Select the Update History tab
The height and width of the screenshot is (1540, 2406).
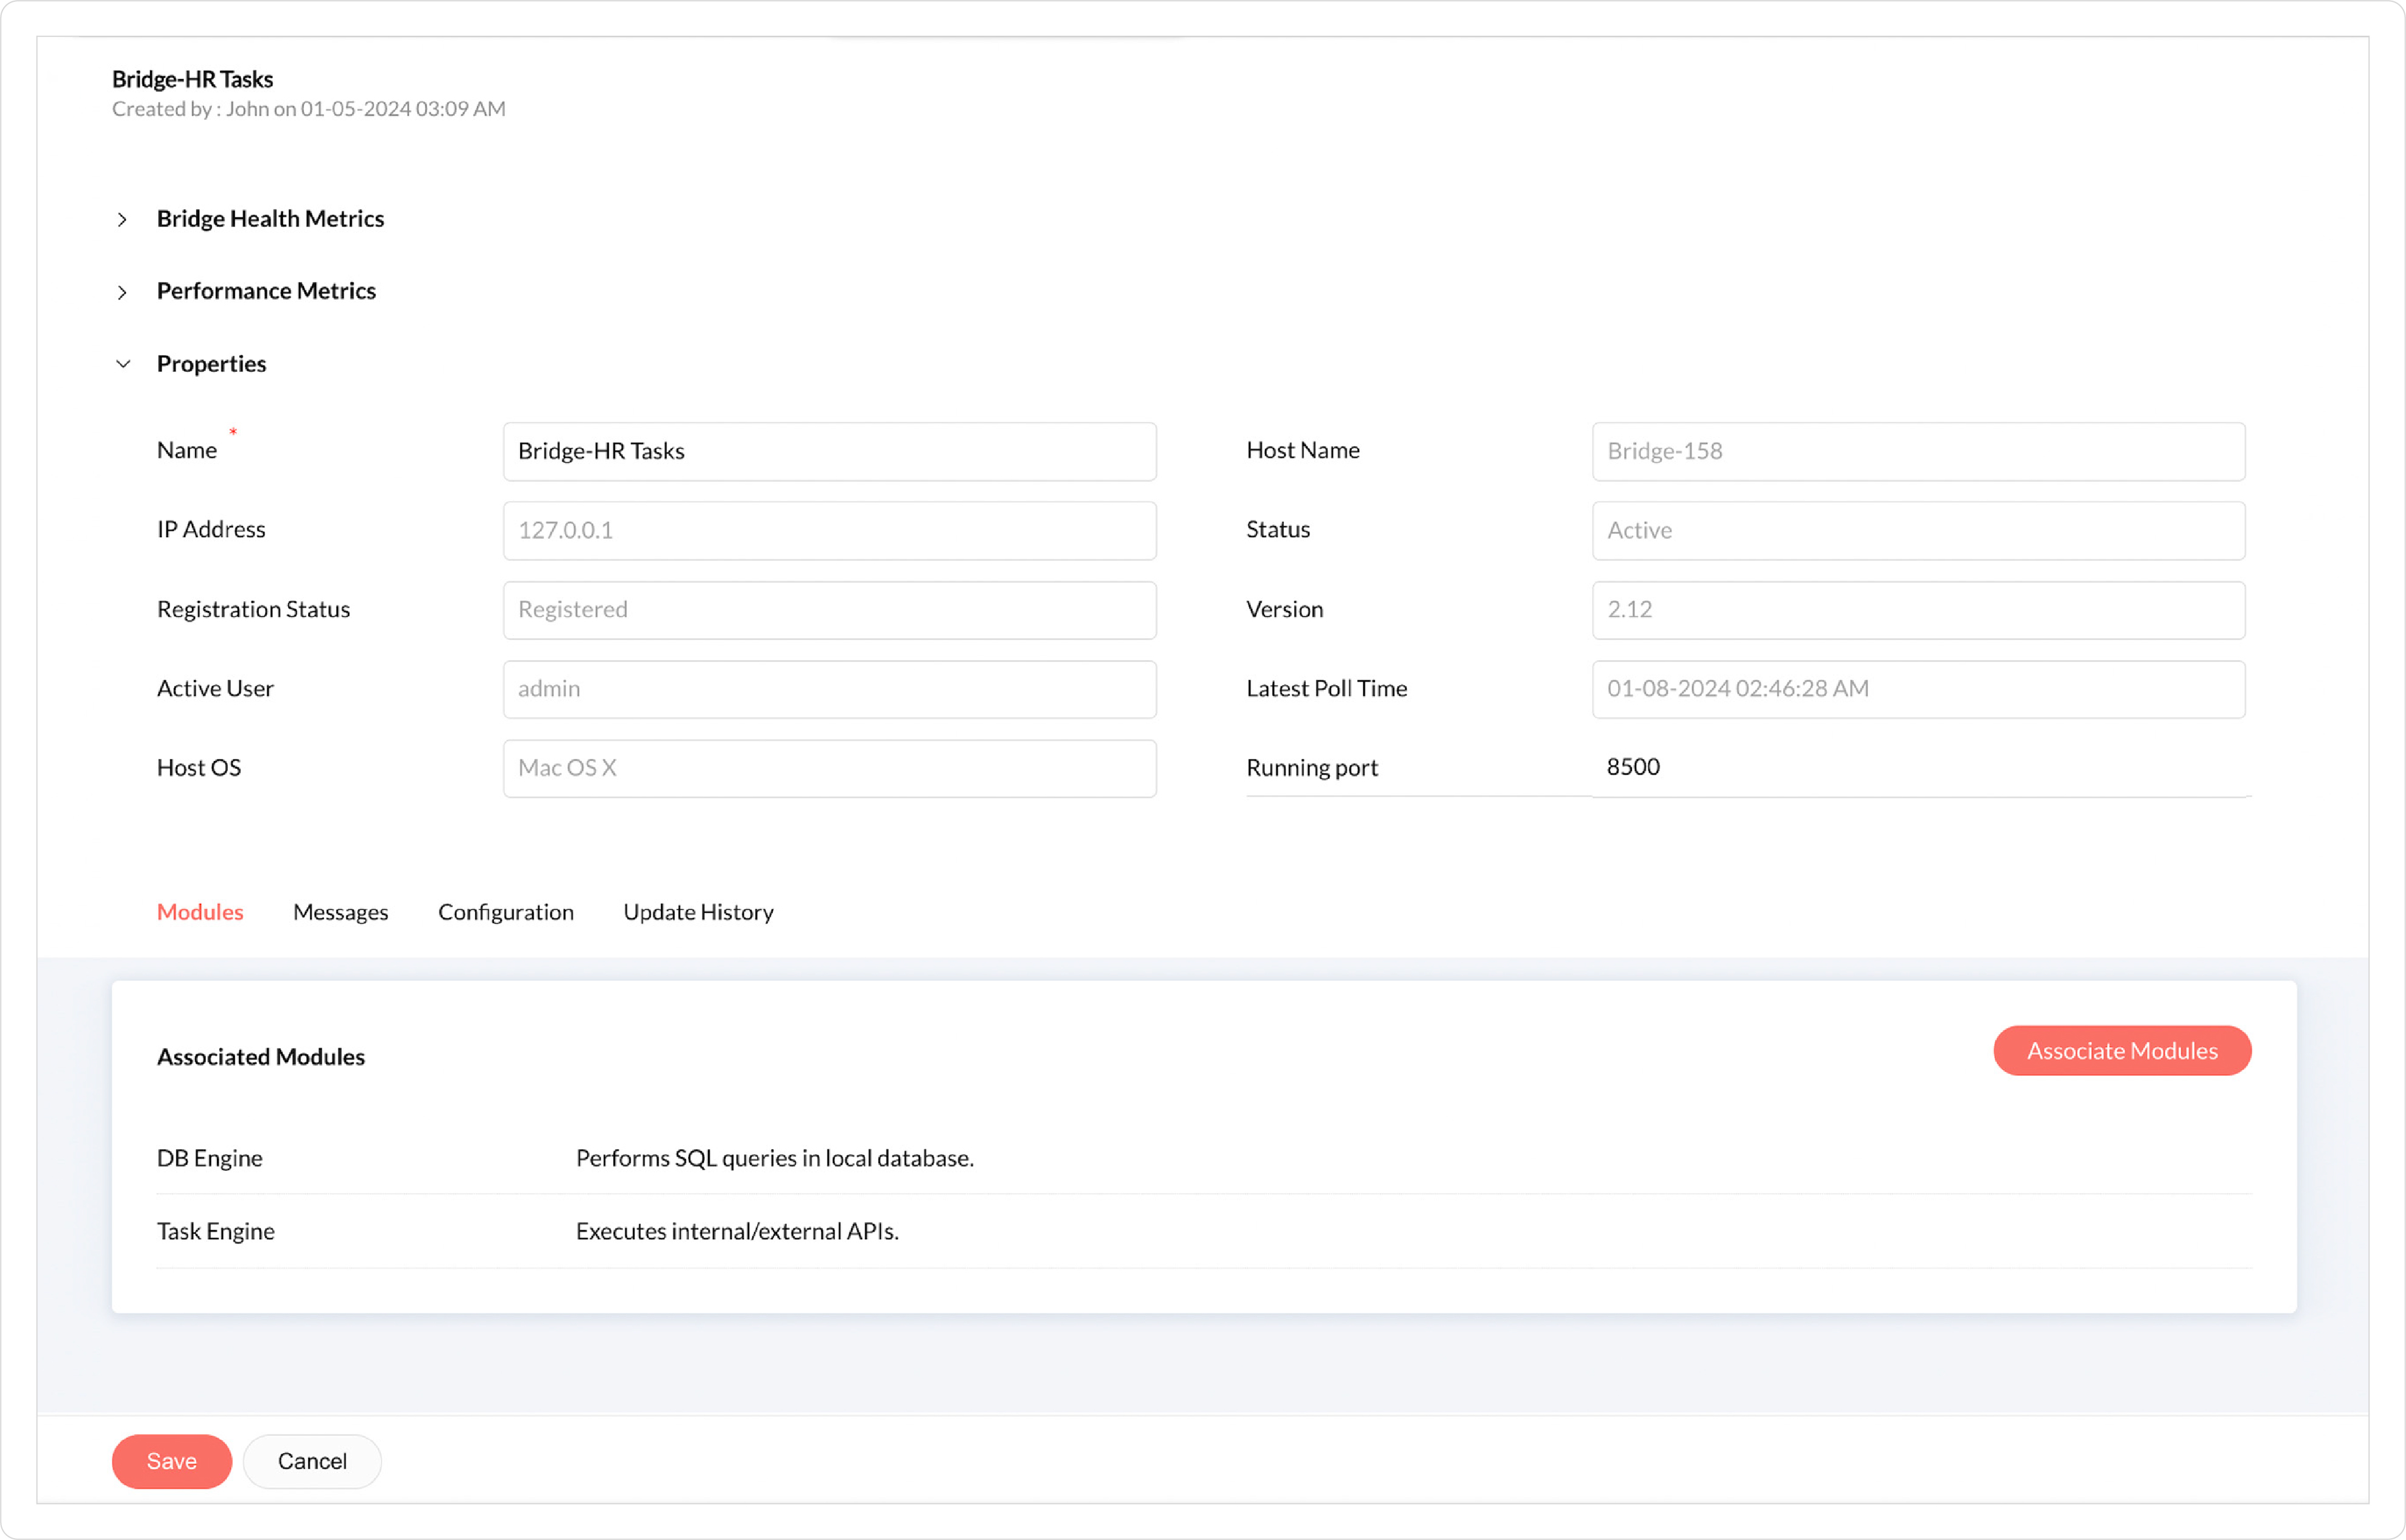click(698, 912)
